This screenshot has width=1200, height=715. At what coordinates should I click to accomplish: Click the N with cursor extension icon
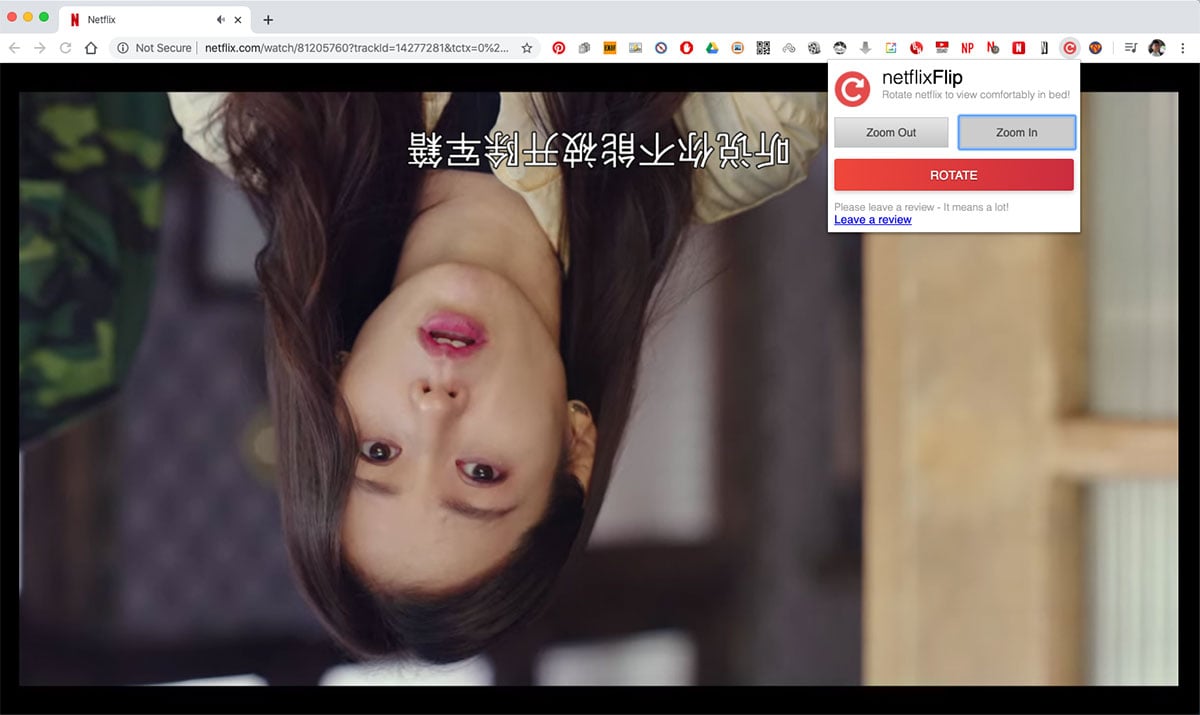(993, 47)
